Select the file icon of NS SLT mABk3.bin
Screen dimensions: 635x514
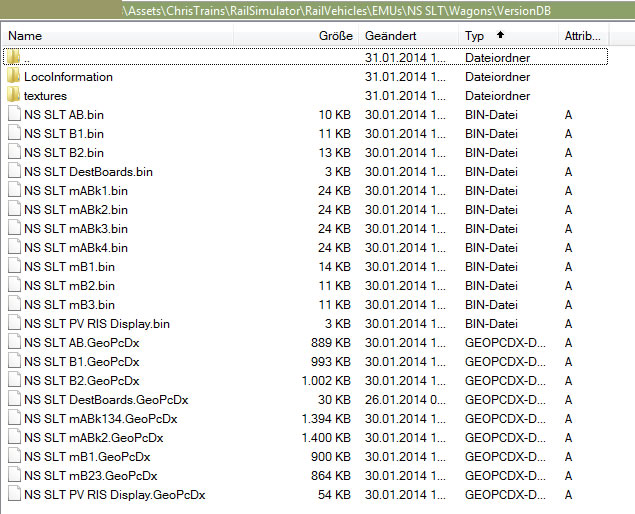tap(14, 228)
